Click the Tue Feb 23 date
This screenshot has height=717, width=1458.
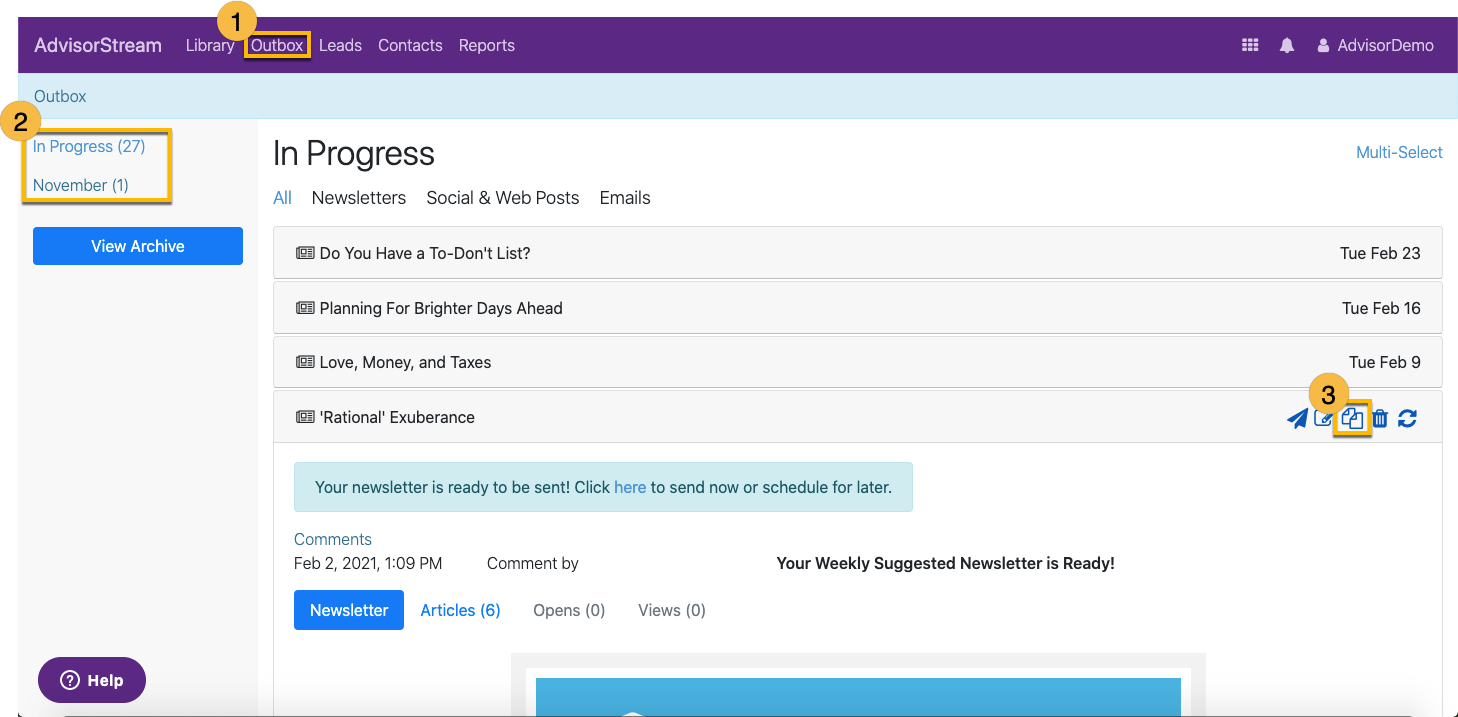[x=1380, y=253]
